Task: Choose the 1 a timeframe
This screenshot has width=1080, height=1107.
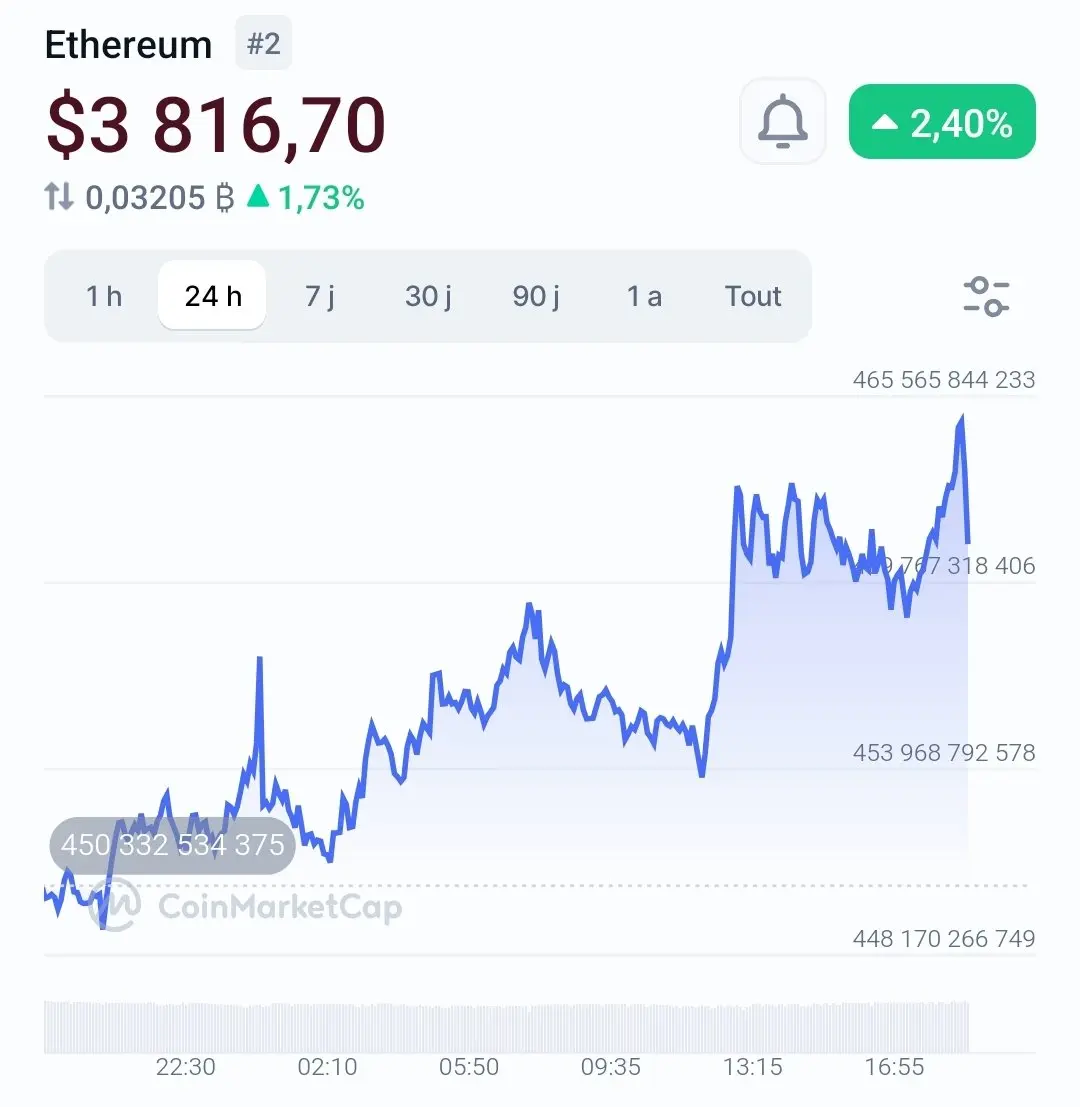Action: pos(644,296)
